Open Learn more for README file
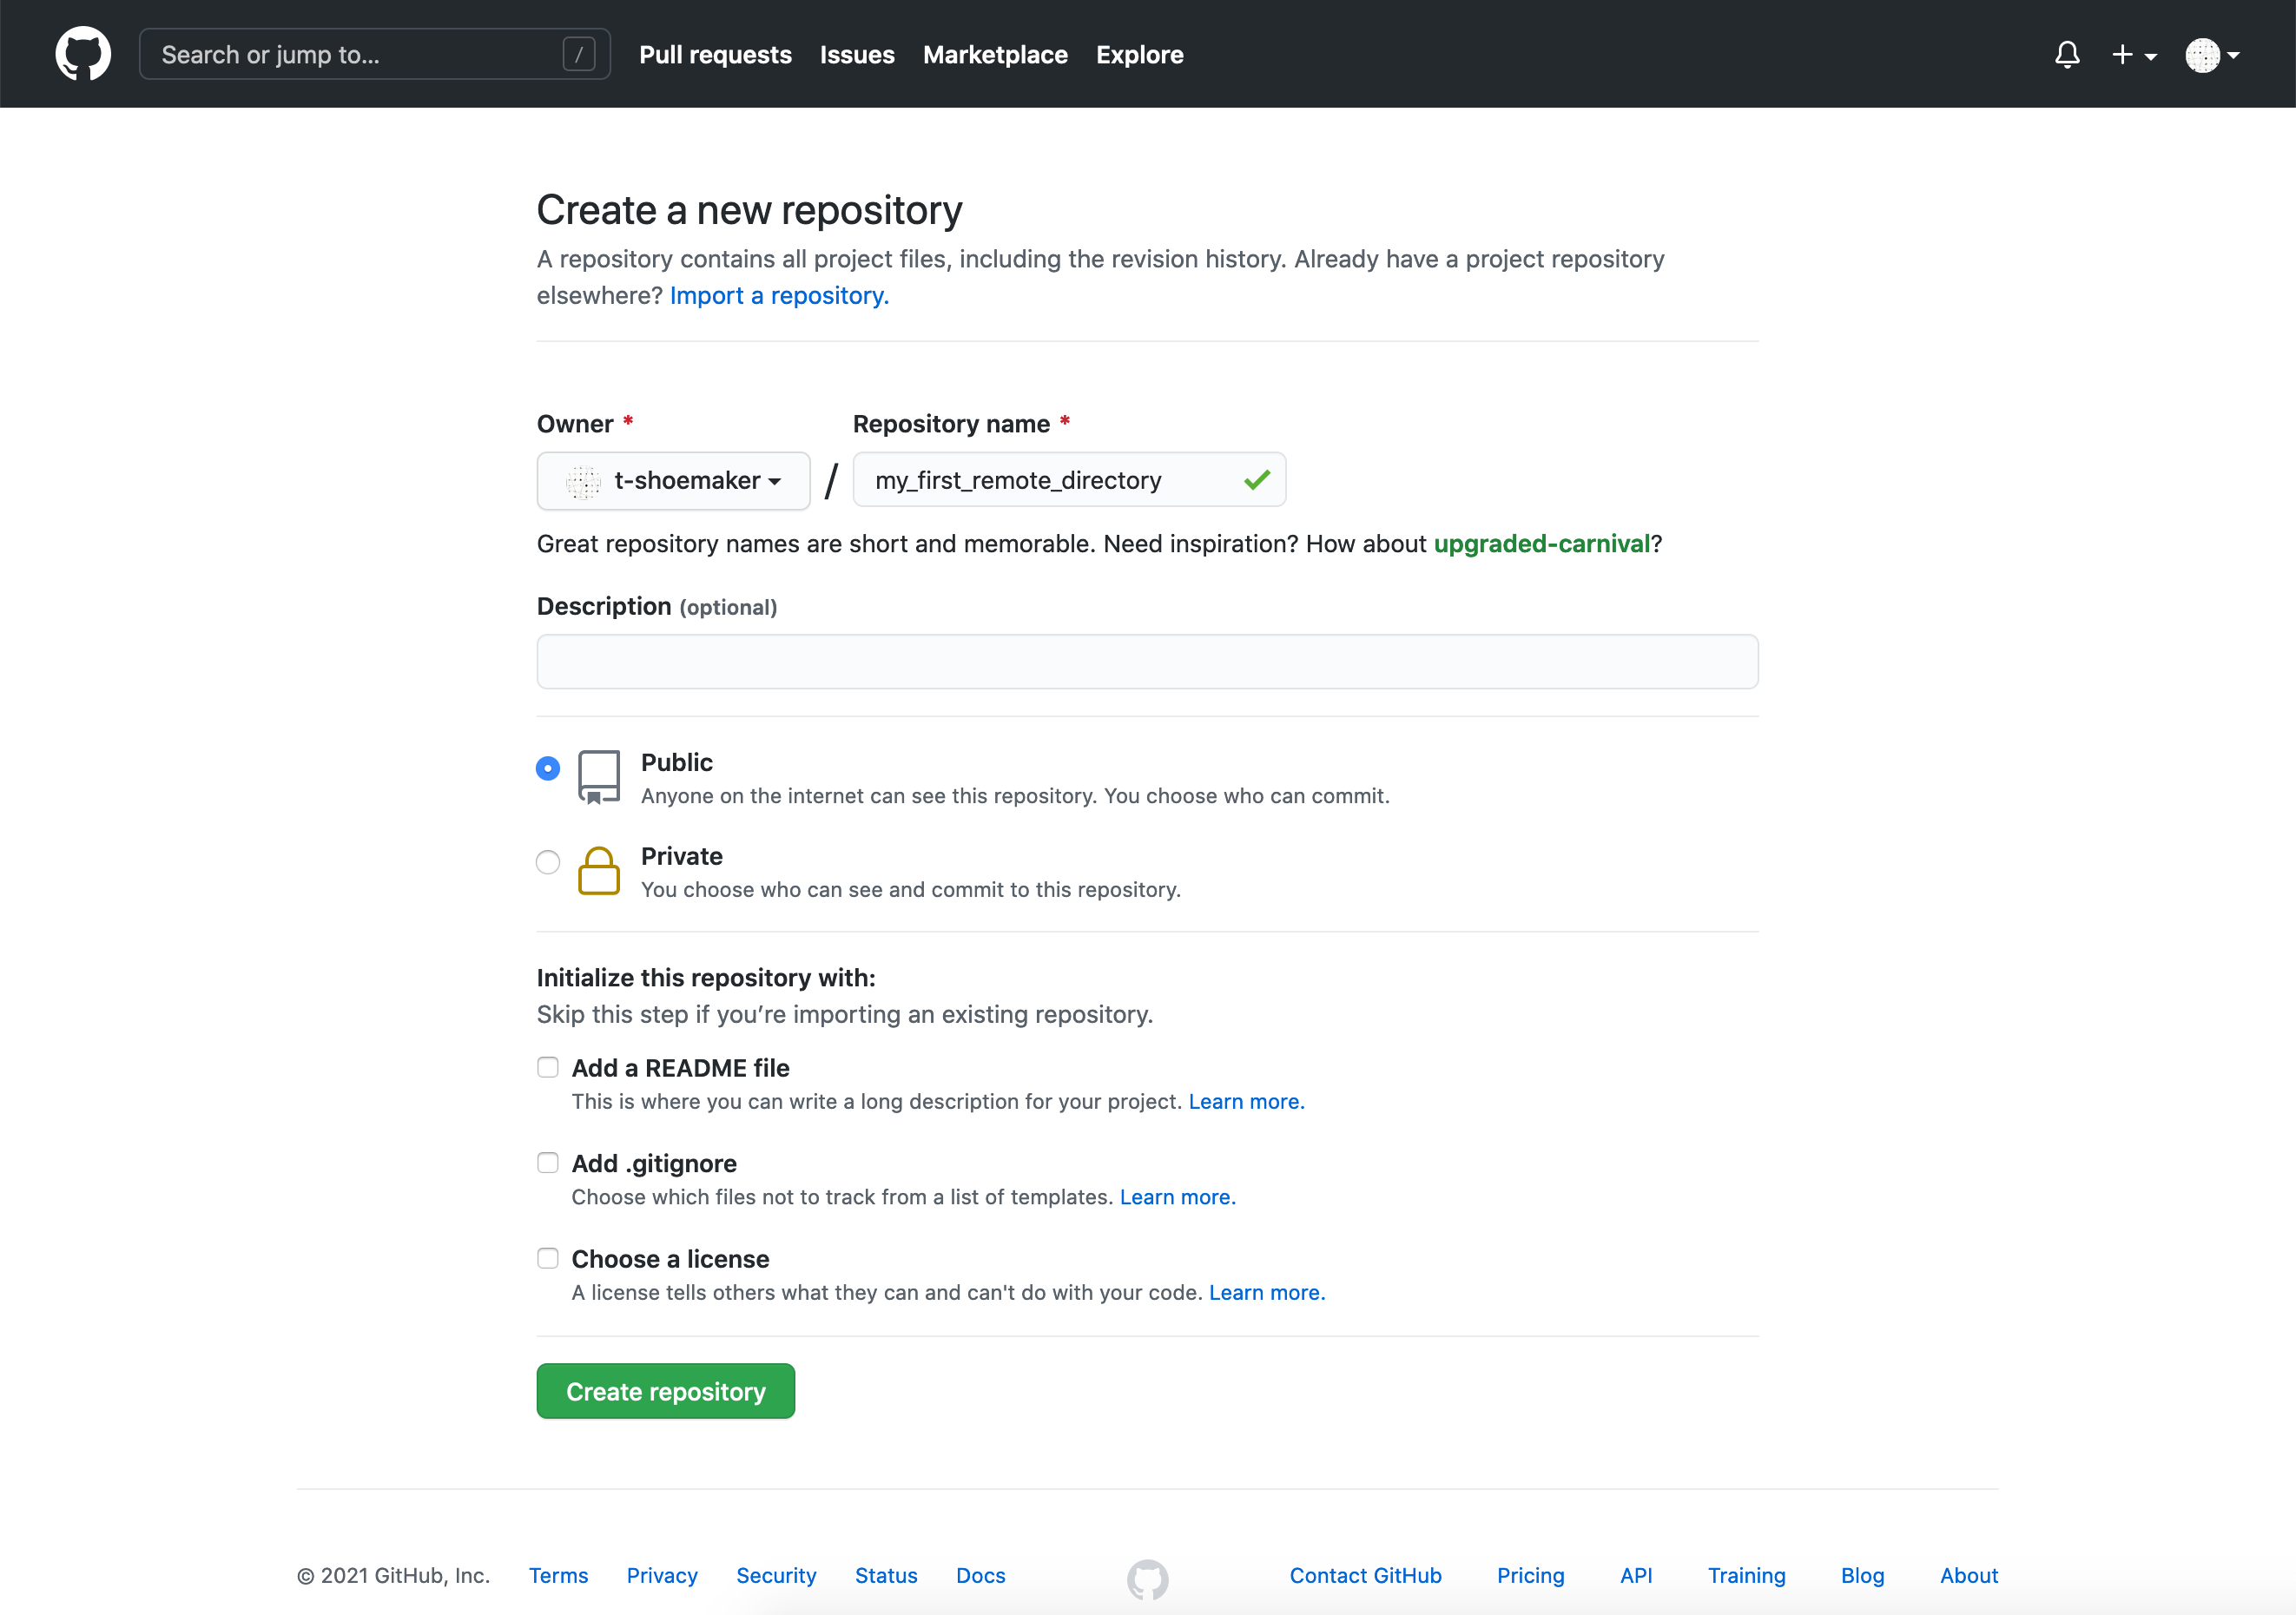The width and height of the screenshot is (2296, 1615). coord(1246,1101)
